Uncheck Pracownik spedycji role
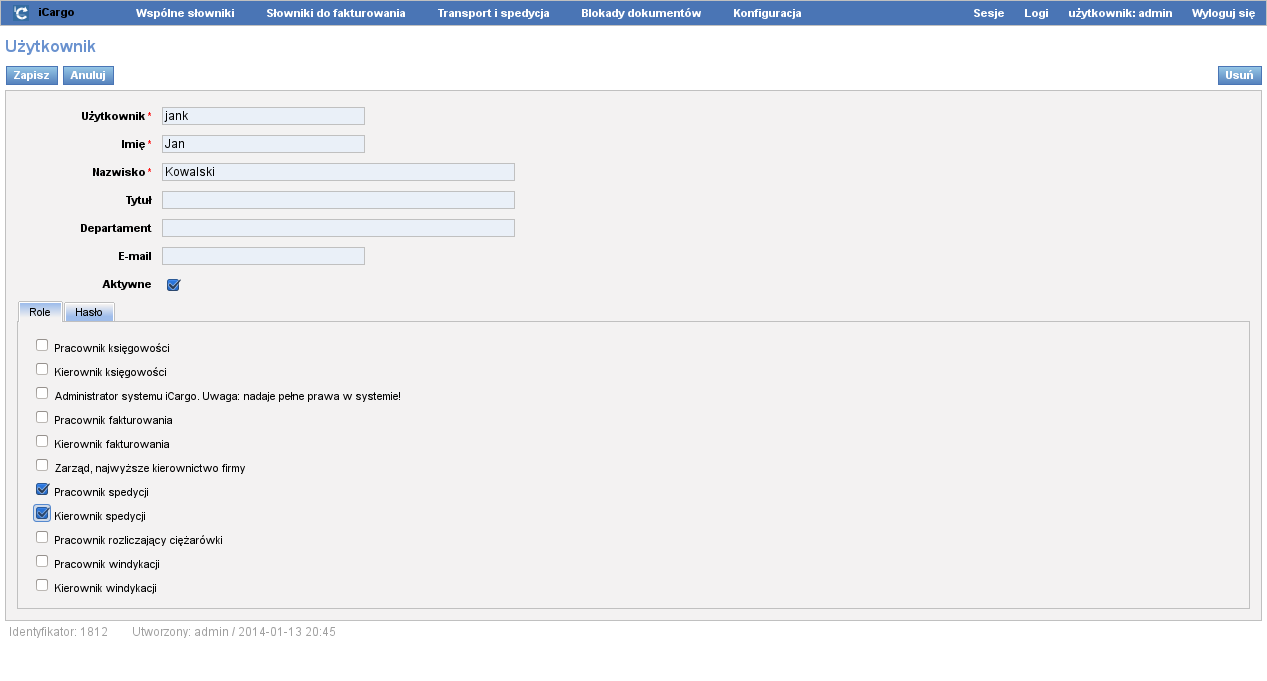Image resolution: width=1267 pixels, height=681 pixels. 42,489
